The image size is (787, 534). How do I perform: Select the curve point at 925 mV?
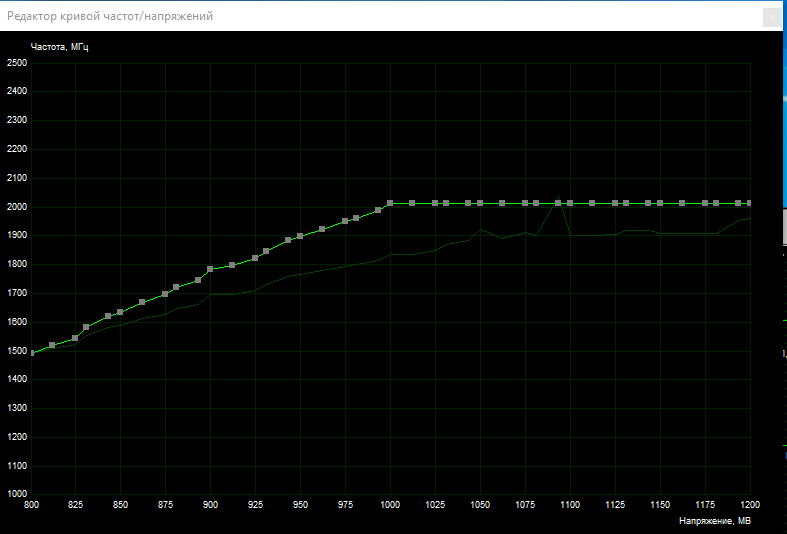point(255,258)
